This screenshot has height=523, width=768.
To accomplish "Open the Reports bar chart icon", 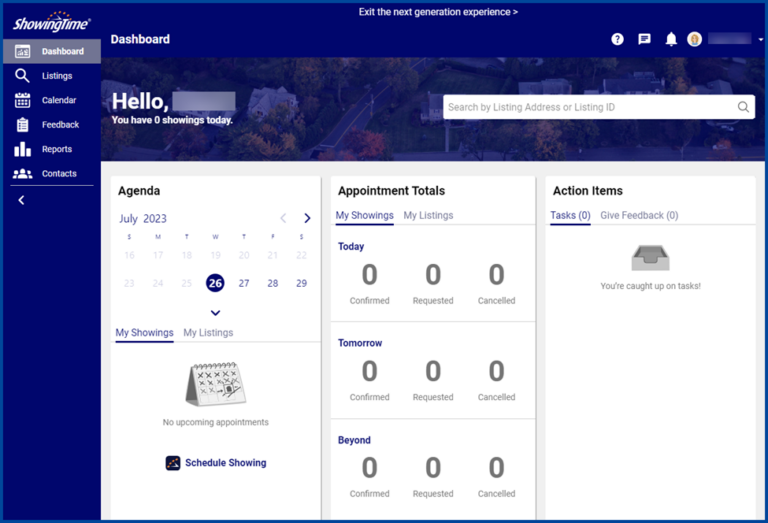I will pyautogui.click(x=22, y=149).
